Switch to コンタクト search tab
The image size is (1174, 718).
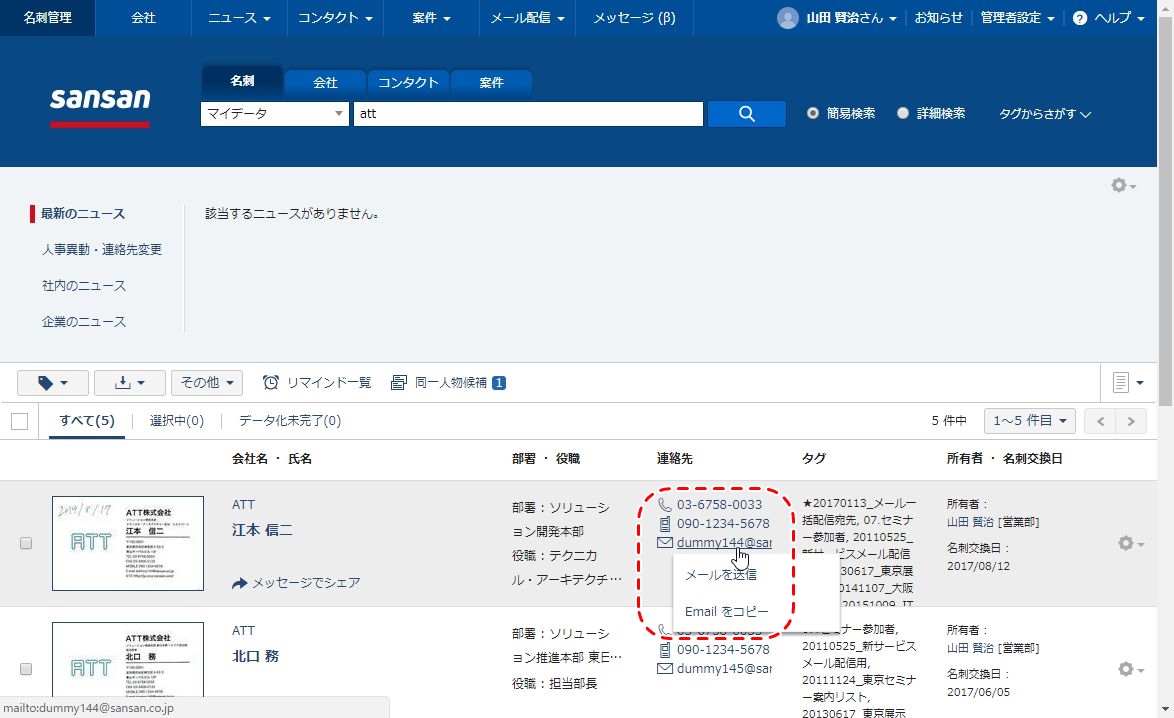[408, 82]
